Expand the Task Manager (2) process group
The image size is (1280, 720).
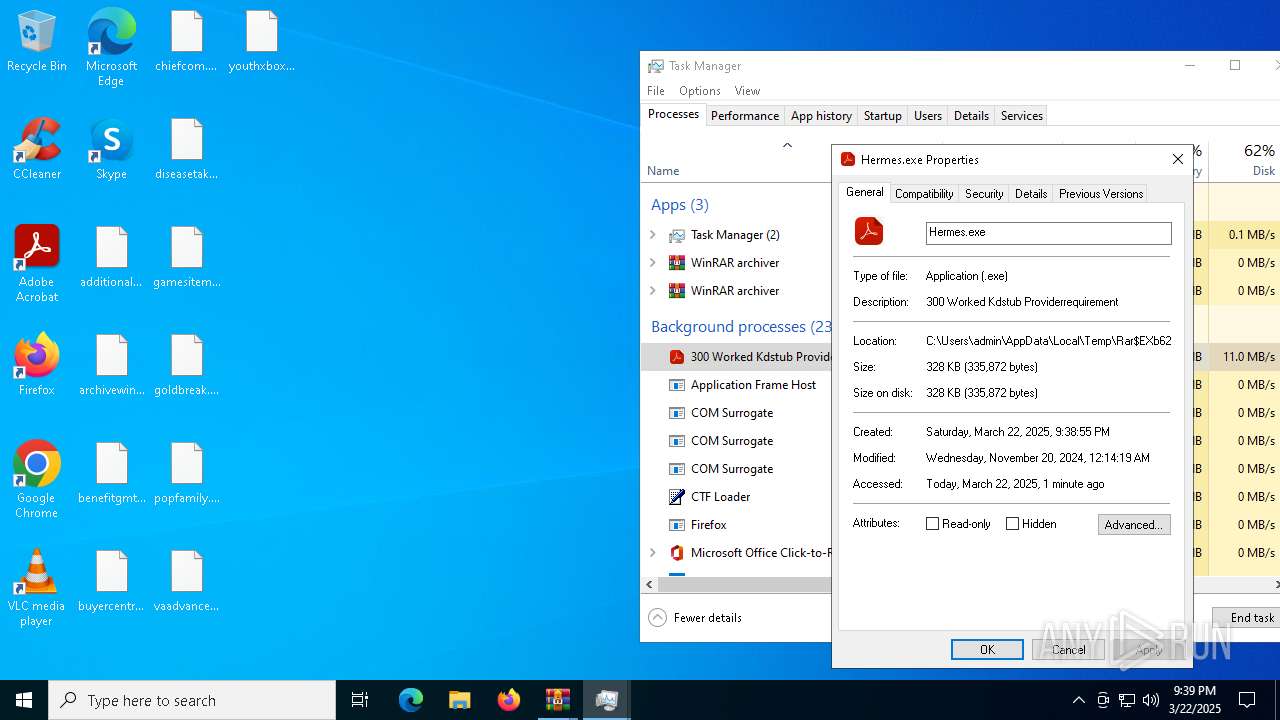(653, 235)
